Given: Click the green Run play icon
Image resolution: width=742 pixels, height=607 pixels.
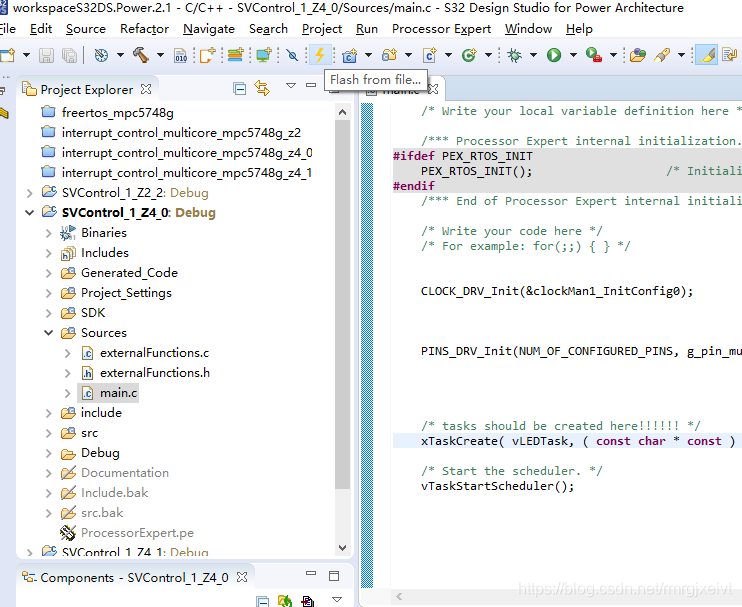Looking at the screenshot, I should [x=554, y=55].
